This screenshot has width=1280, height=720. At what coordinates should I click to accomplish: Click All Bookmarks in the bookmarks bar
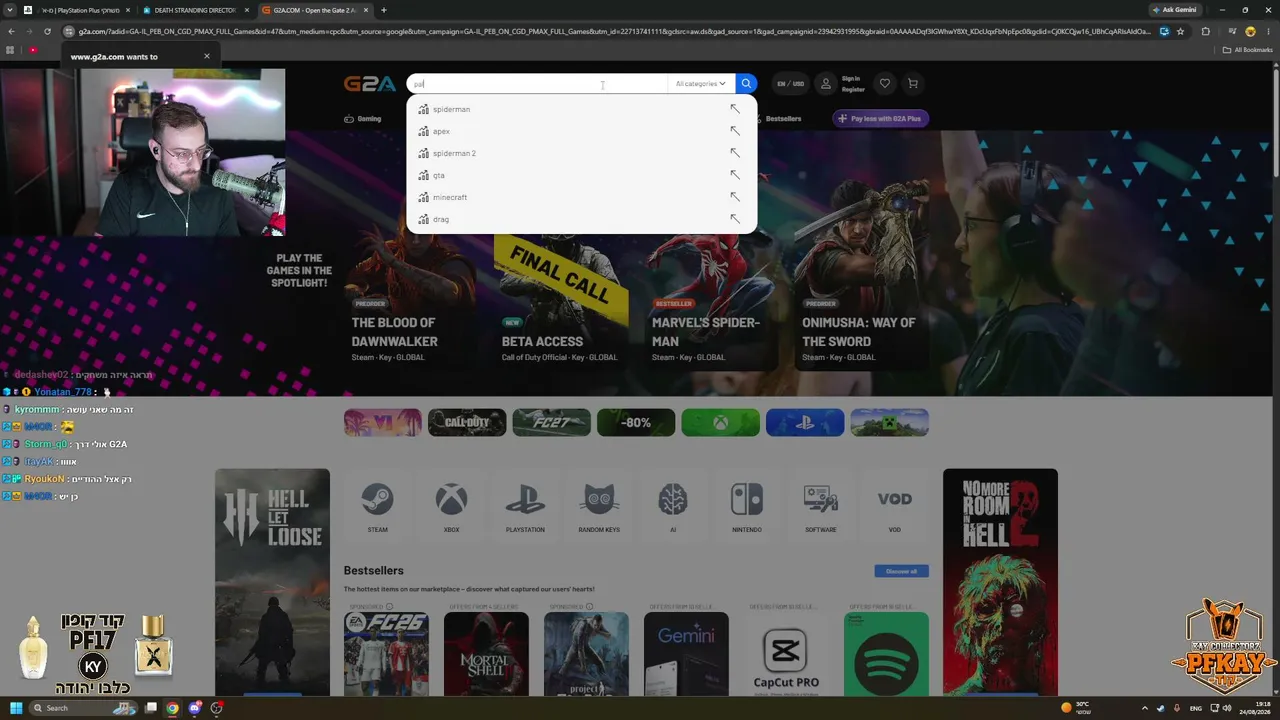(1248, 49)
